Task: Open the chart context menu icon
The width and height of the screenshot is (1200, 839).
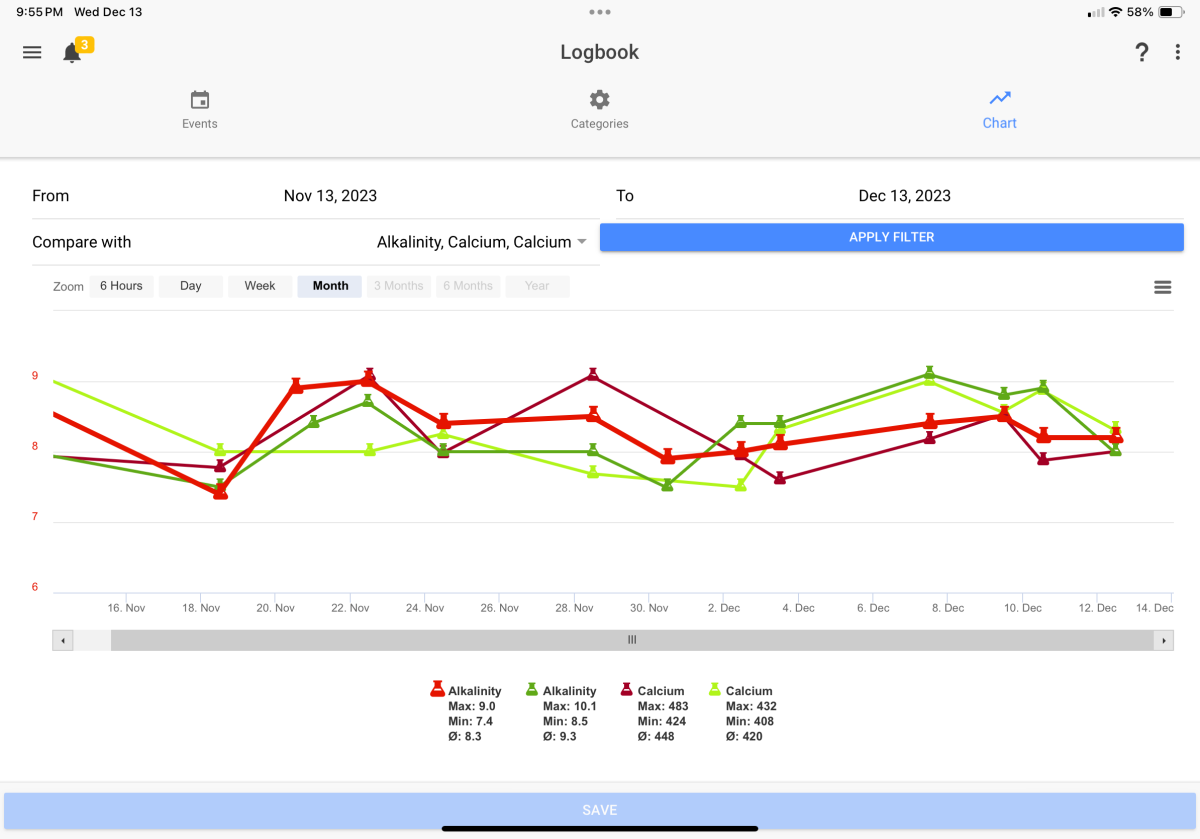Action: (1162, 287)
